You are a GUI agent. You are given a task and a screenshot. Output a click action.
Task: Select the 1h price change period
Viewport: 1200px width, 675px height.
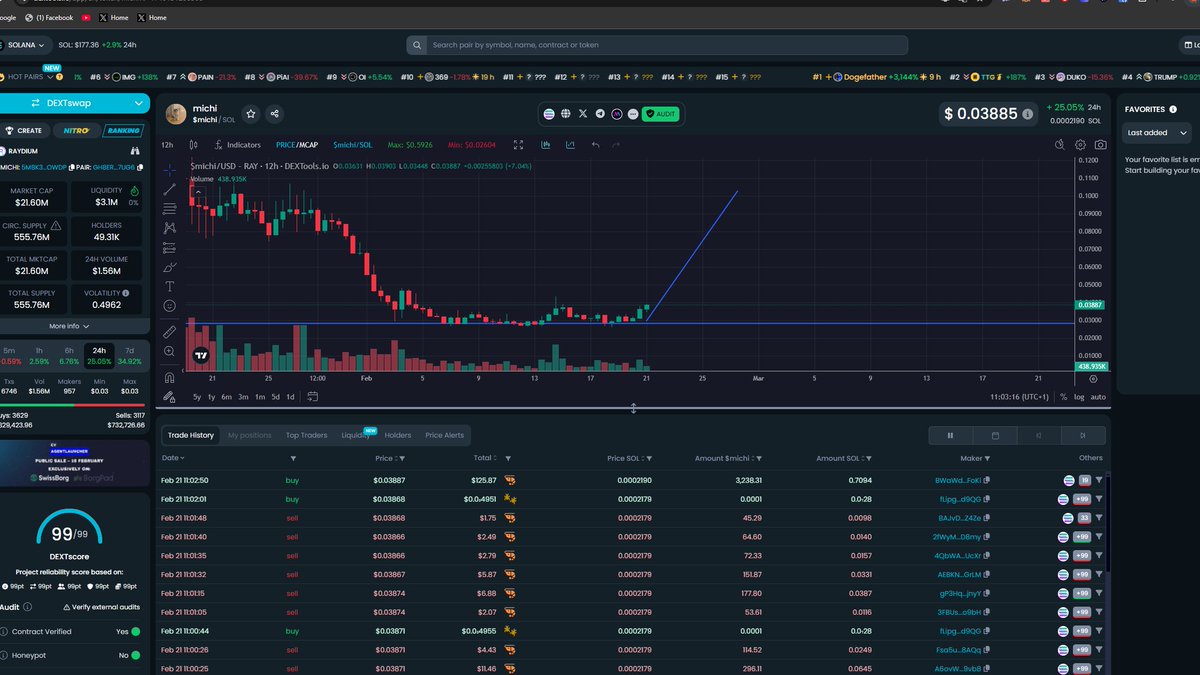[x=39, y=355]
